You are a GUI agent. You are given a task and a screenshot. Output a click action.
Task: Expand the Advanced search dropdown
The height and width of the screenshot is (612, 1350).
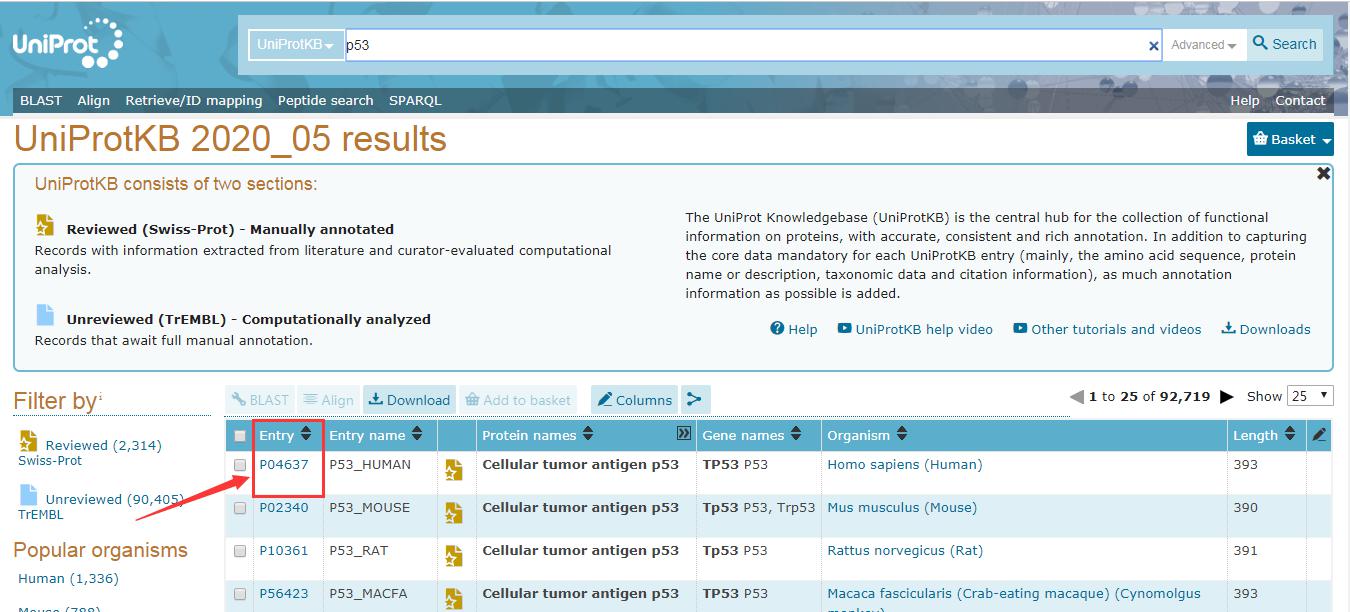[1203, 45]
